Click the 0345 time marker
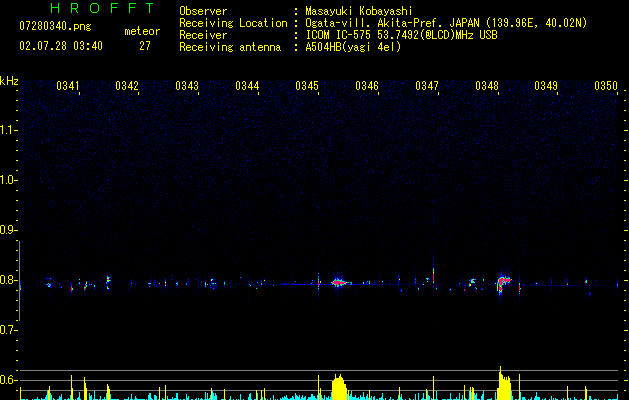Viewport: 629px width, 400px height. click(x=307, y=86)
